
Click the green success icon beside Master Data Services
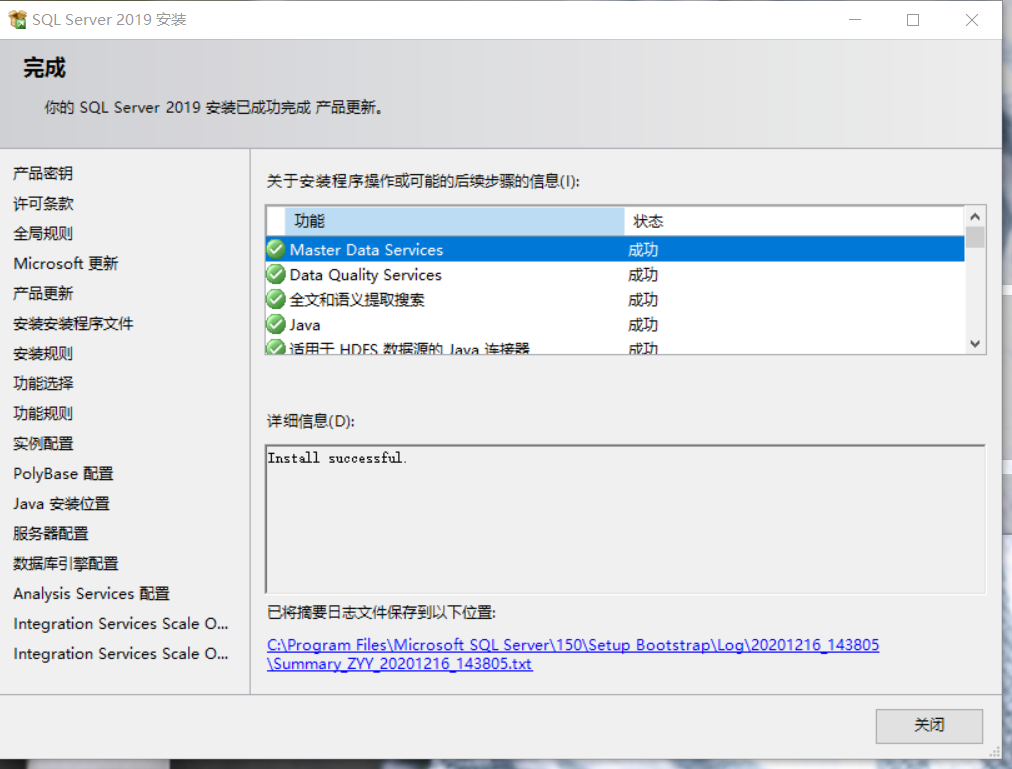(275, 249)
